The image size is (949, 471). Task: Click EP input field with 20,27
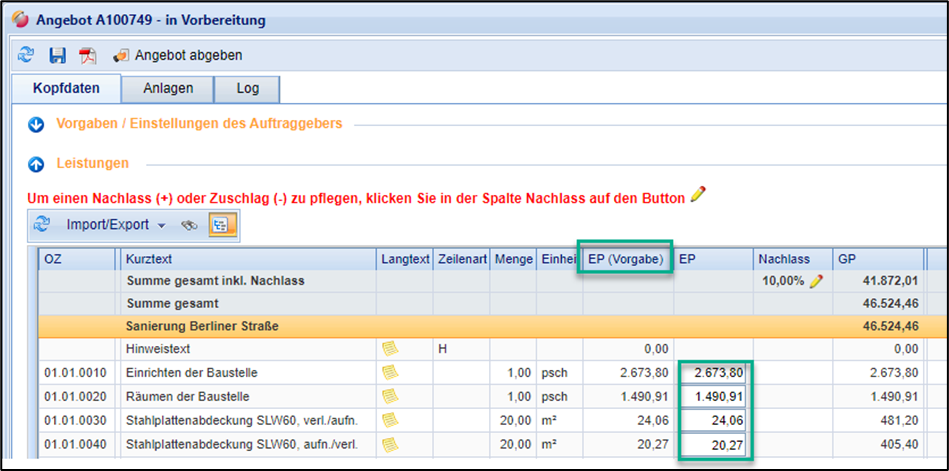(712, 445)
